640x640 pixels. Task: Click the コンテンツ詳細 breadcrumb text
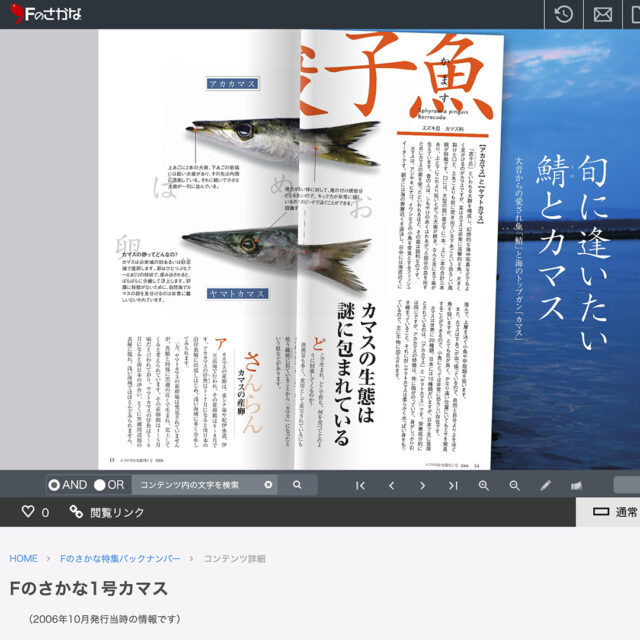click(235, 558)
